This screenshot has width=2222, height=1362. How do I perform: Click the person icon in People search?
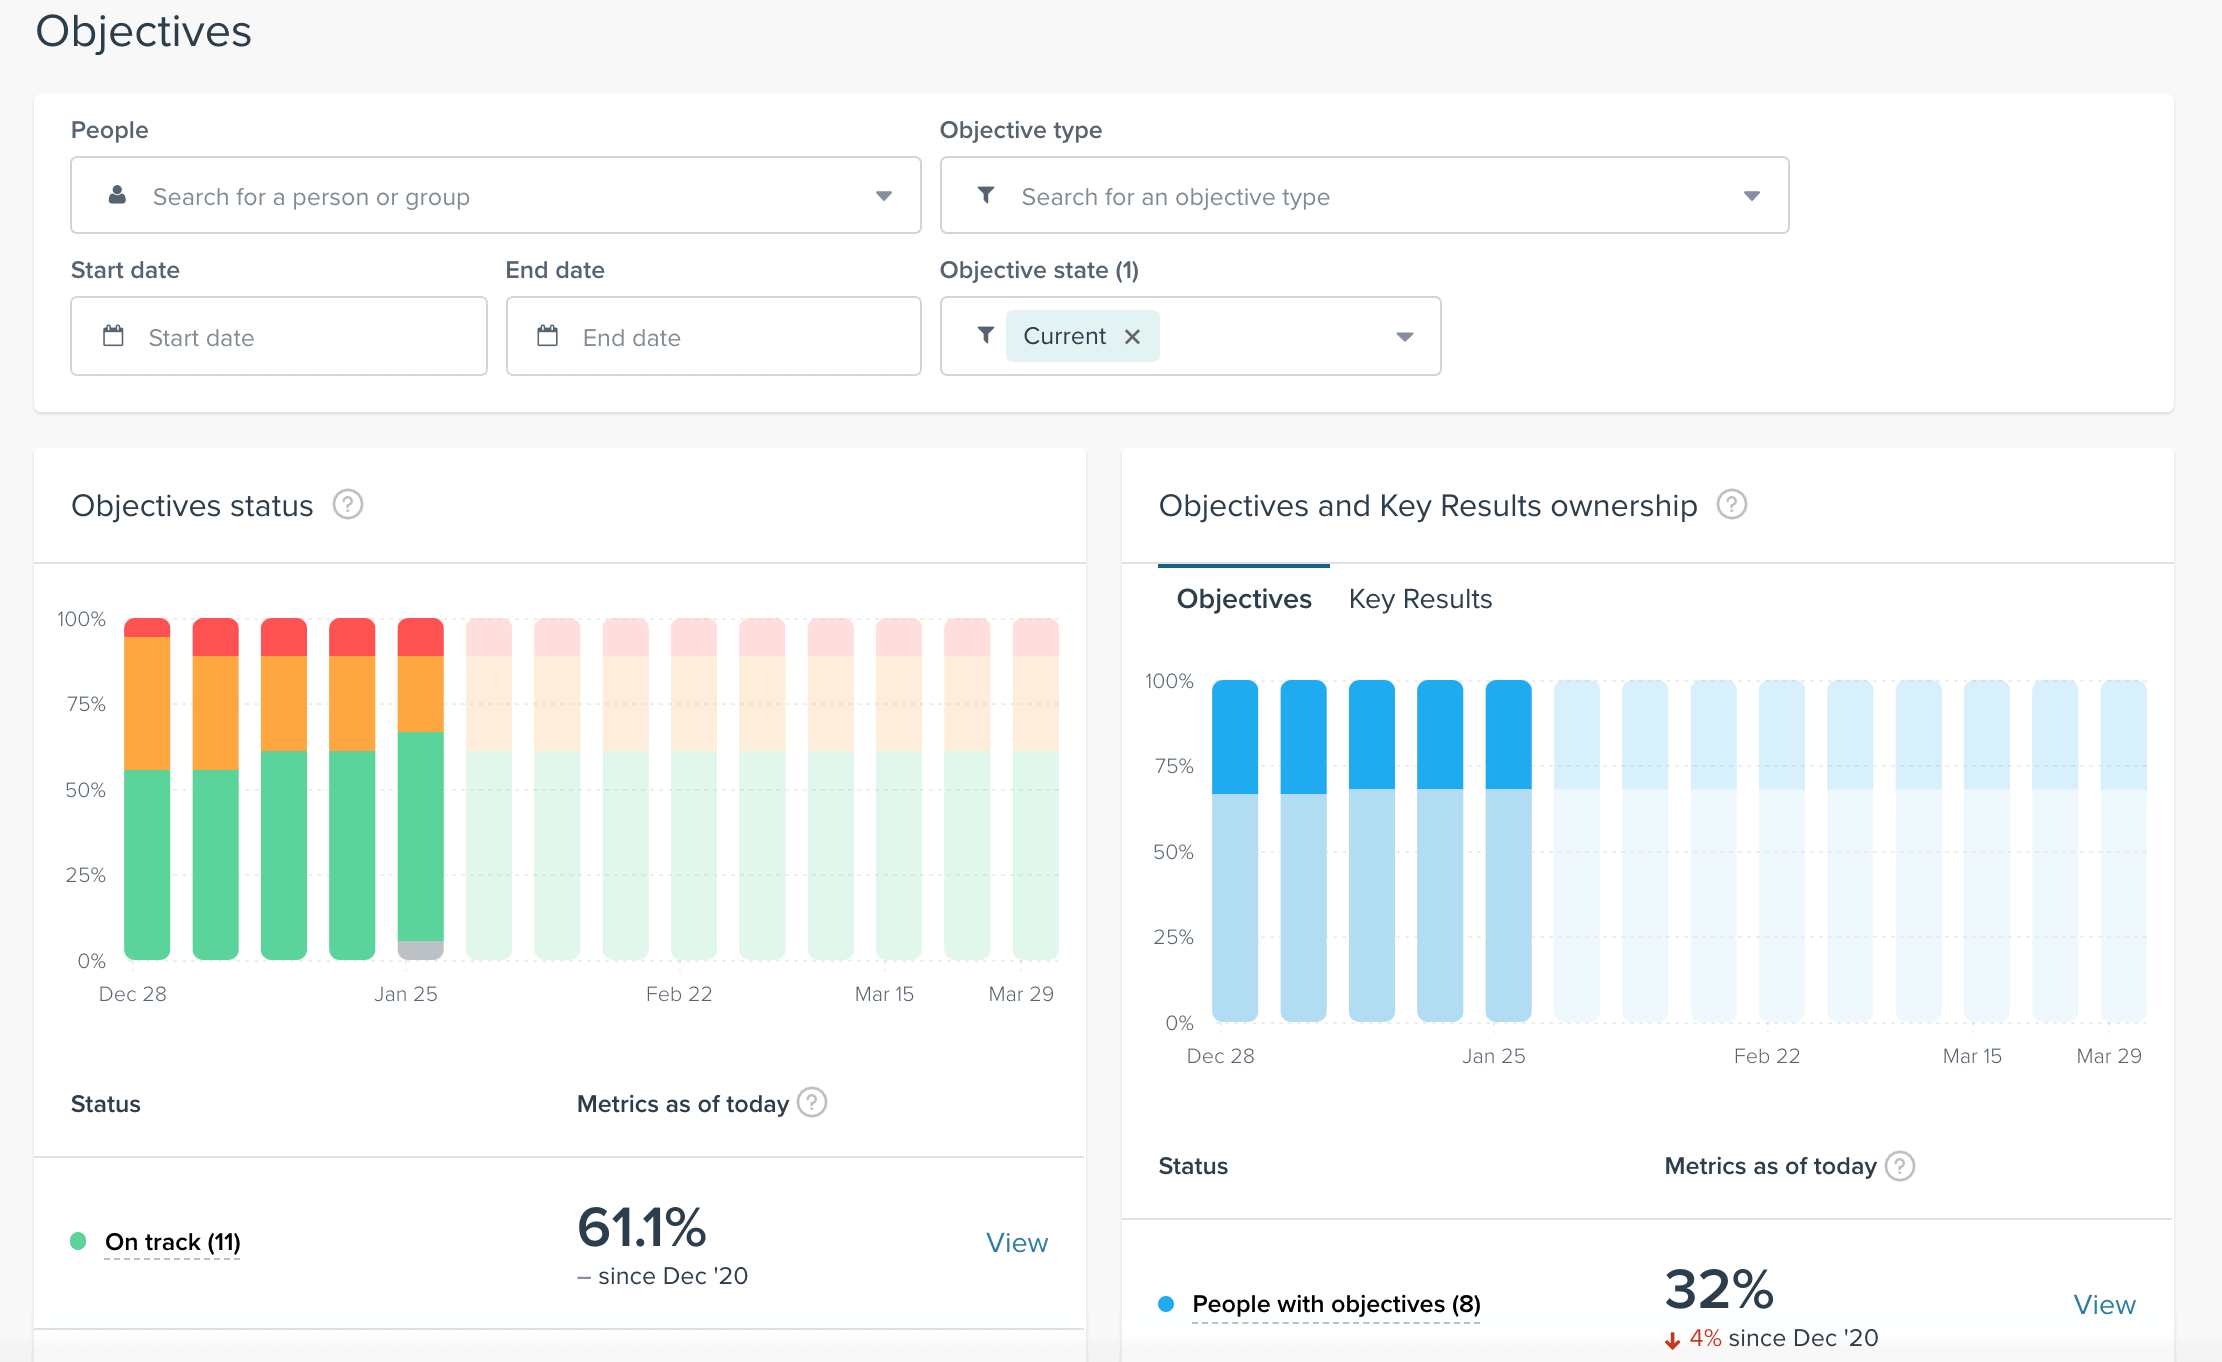pyautogui.click(x=117, y=195)
